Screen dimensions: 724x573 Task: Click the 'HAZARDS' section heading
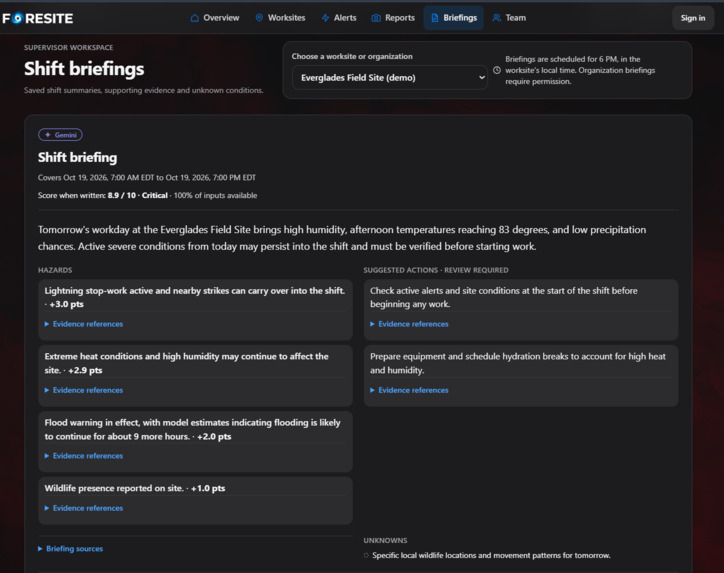coord(55,270)
